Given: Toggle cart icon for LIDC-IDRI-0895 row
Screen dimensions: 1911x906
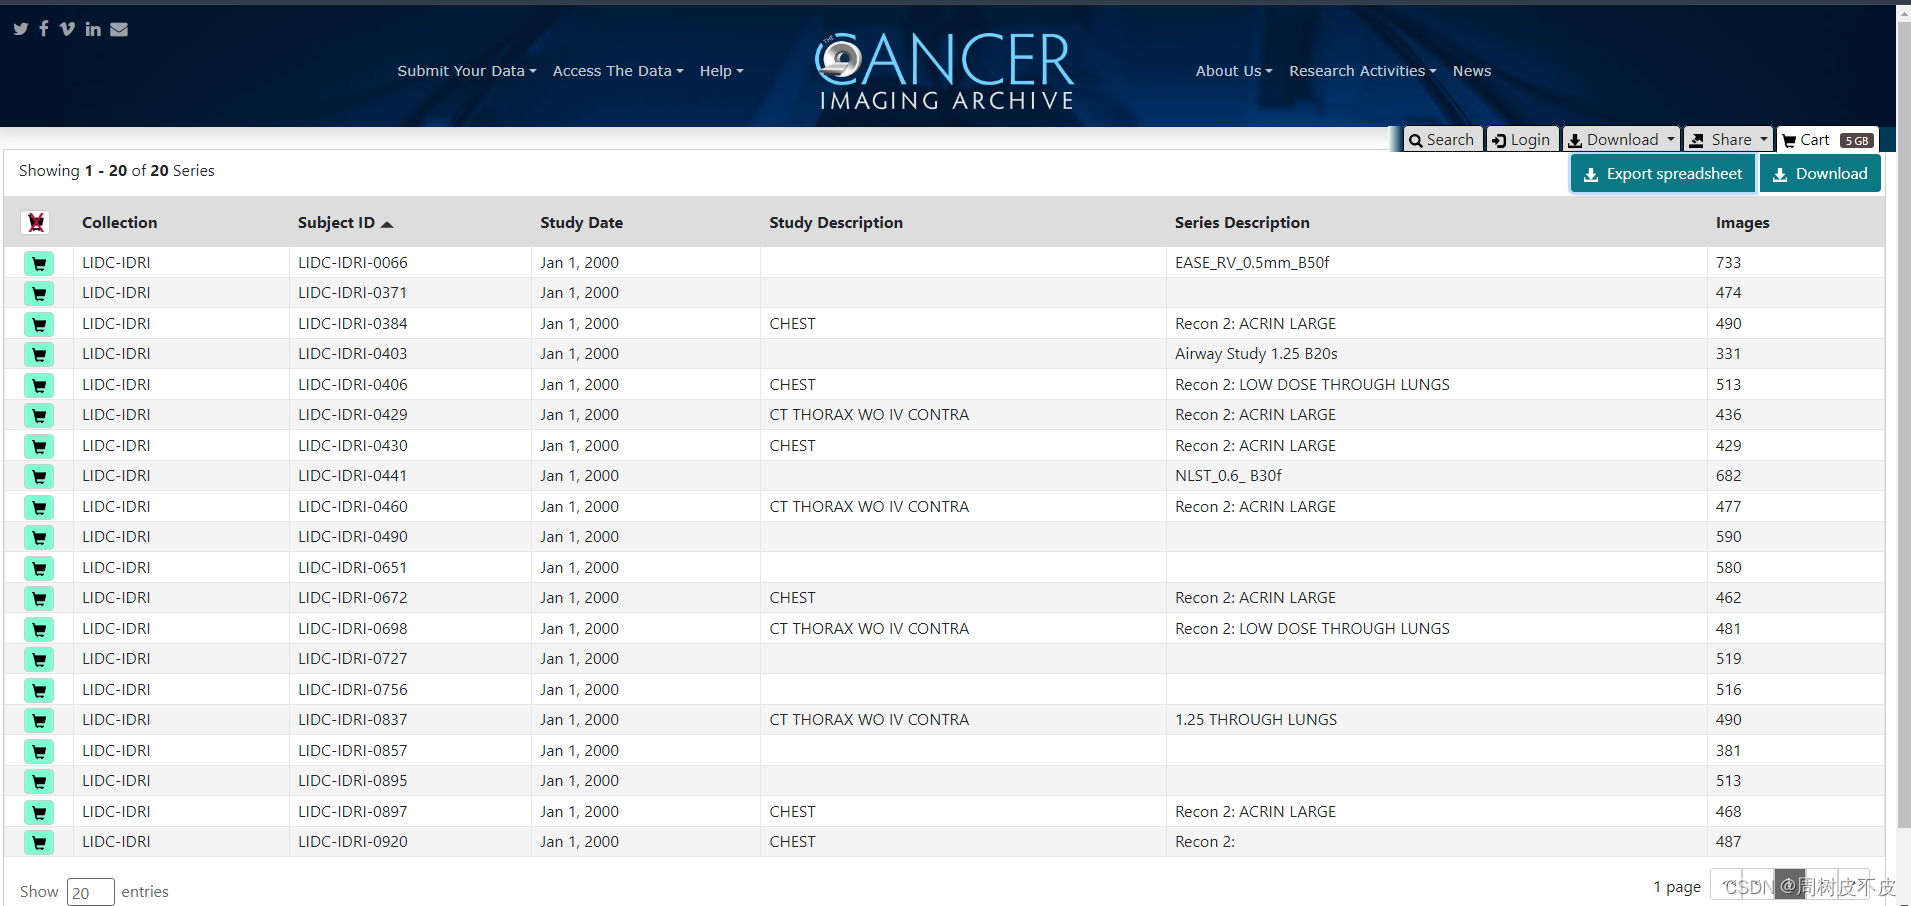Looking at the screenshot, I should point(39,781).
